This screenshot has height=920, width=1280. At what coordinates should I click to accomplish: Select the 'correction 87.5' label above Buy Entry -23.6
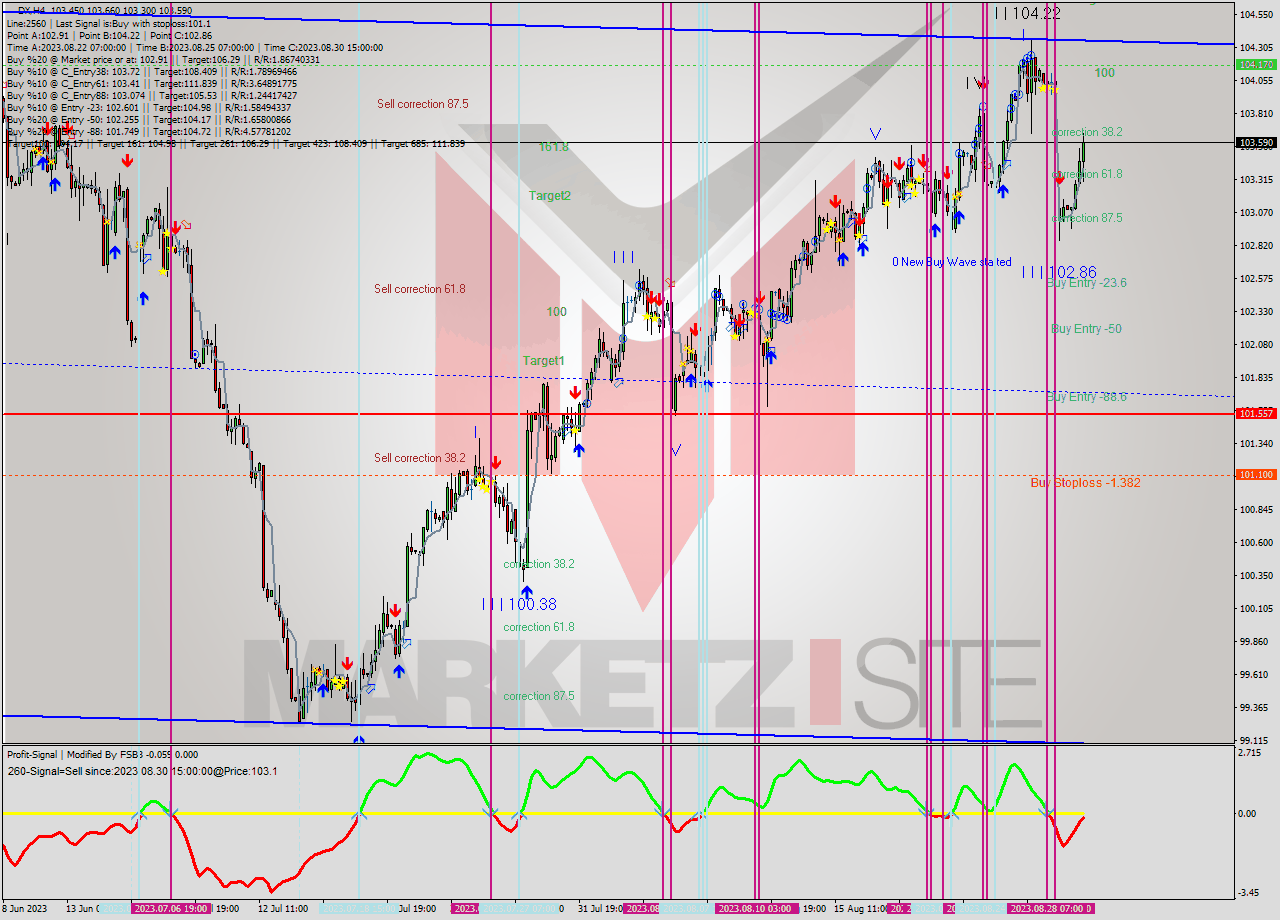tap(1087, 218)
